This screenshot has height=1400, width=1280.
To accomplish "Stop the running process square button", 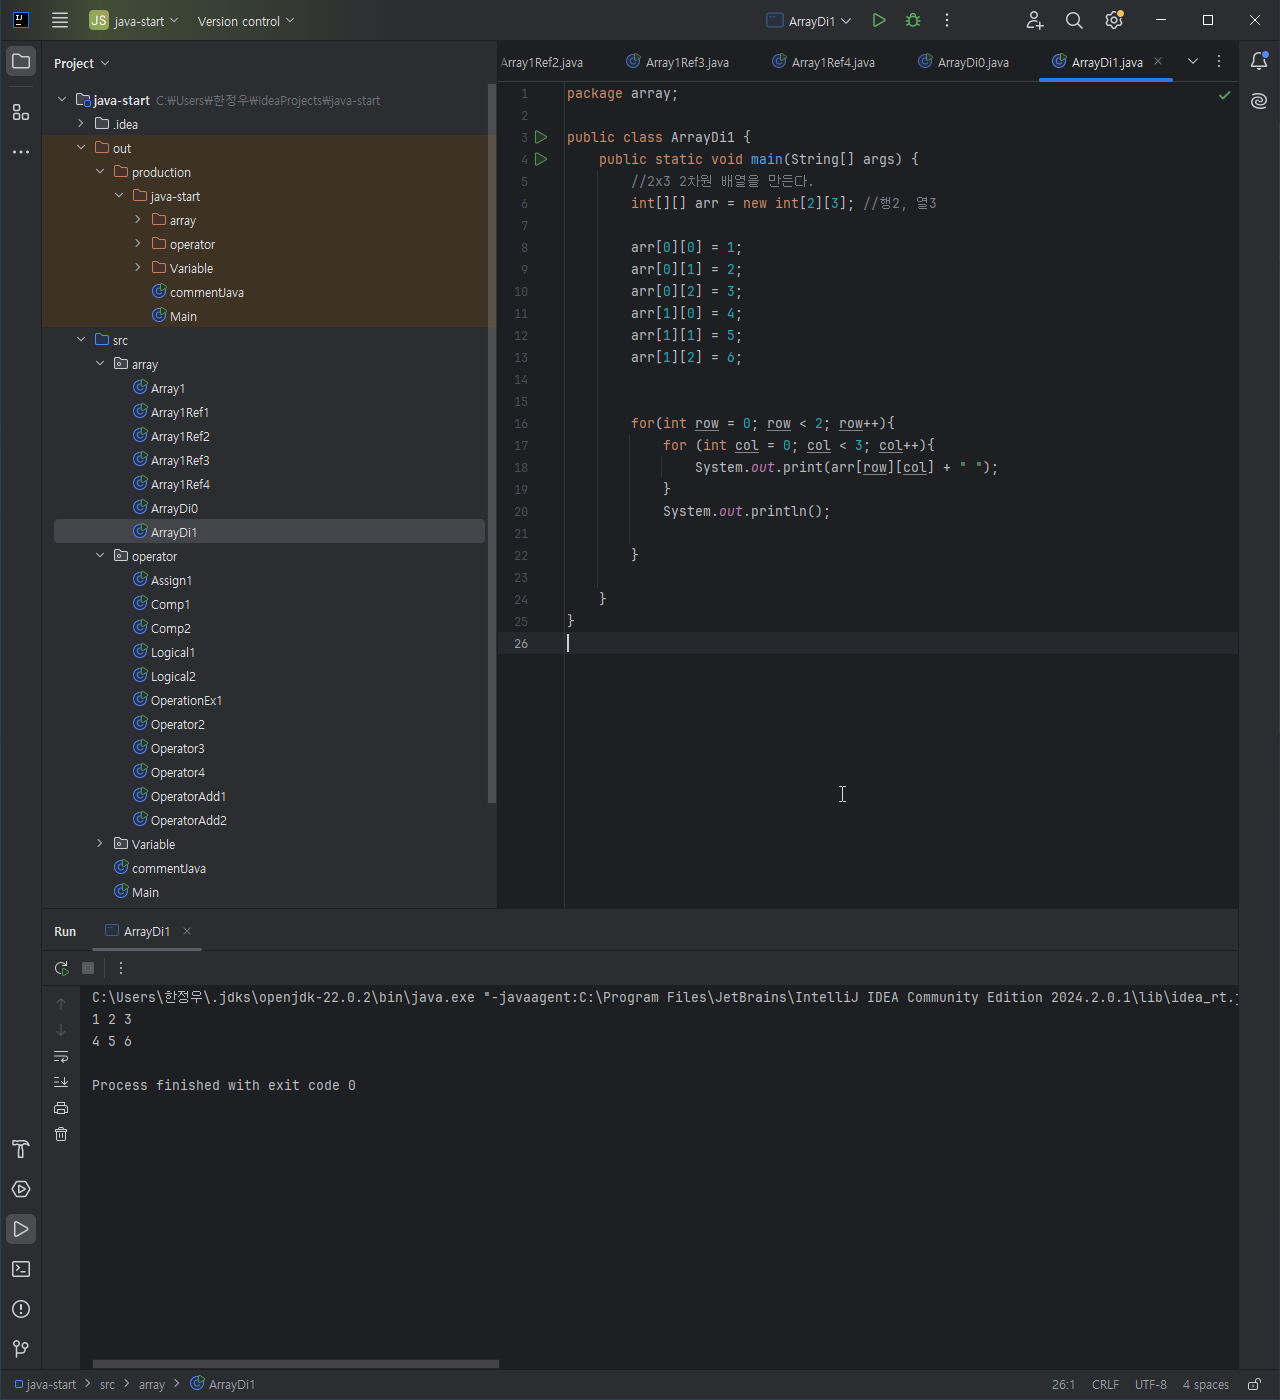I will (88, 968).
